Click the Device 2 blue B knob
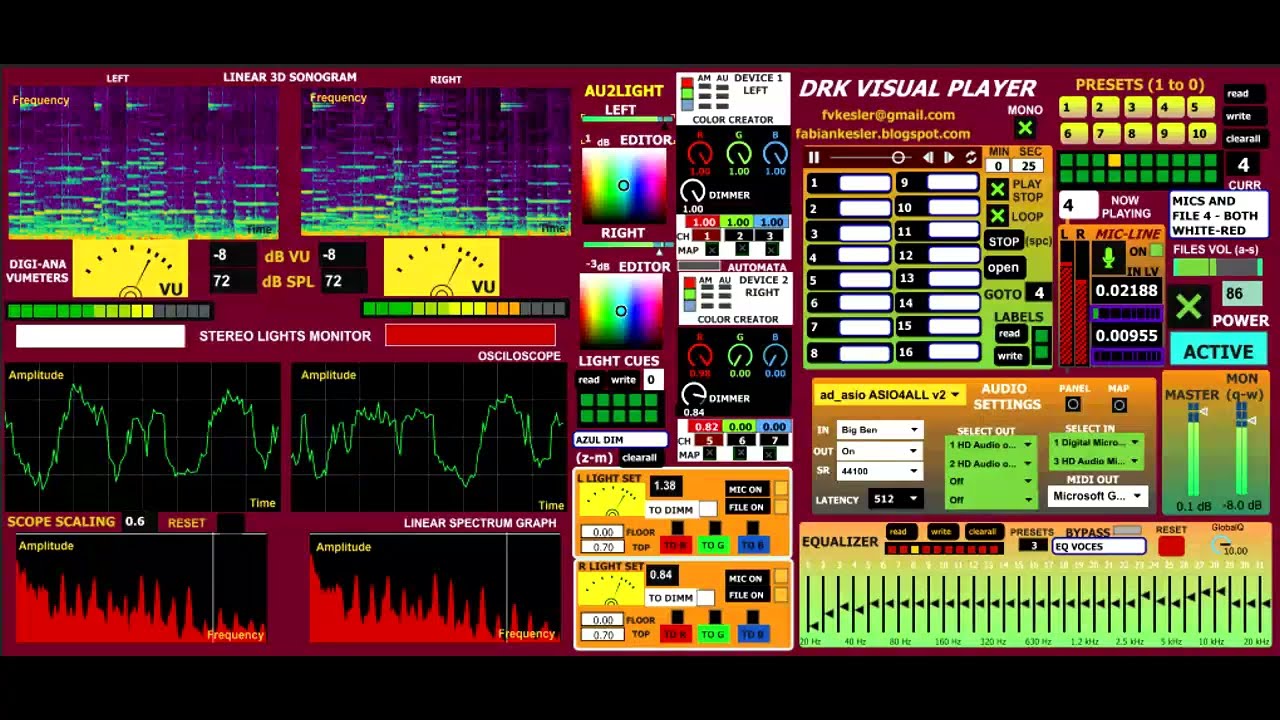The image size is (1280, 720). point(775,354)
